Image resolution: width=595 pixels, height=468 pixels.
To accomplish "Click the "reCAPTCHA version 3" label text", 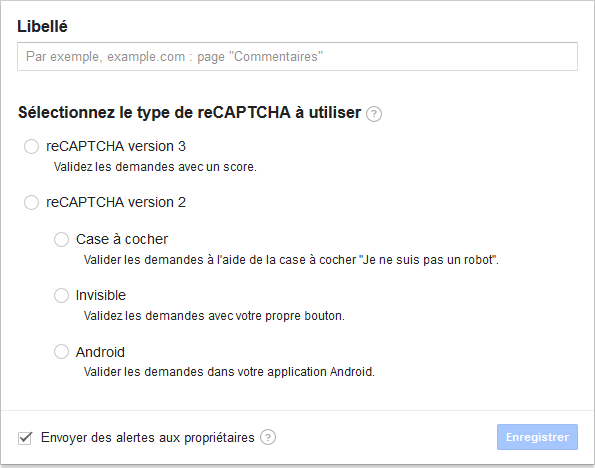I will coord(116,146).
